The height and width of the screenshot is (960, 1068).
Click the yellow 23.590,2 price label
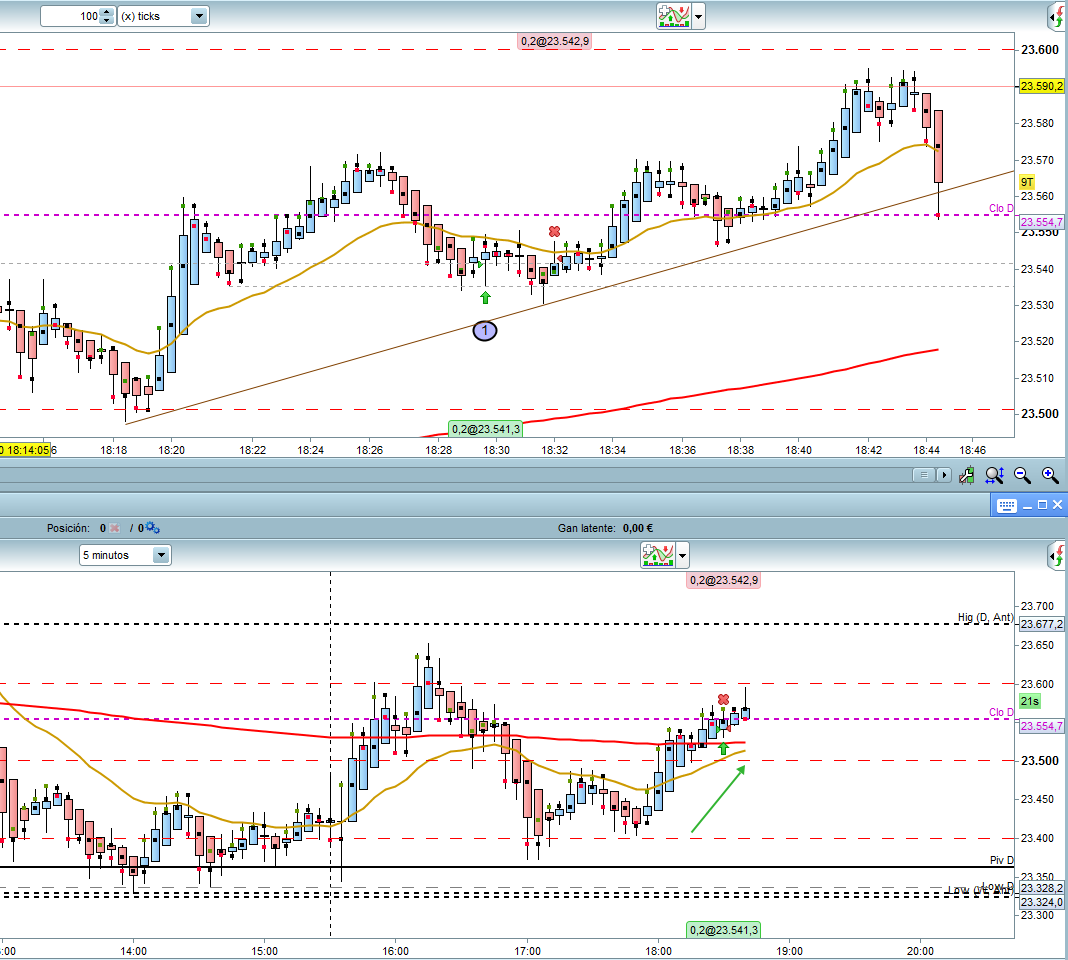point(1041,86)
